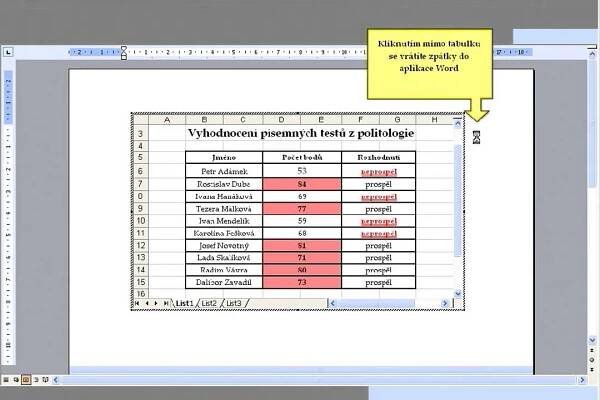Click red-highlighted score cell of Tereza Málková
The height and width of the screenshot is (400, 600).
coord(302,209)
